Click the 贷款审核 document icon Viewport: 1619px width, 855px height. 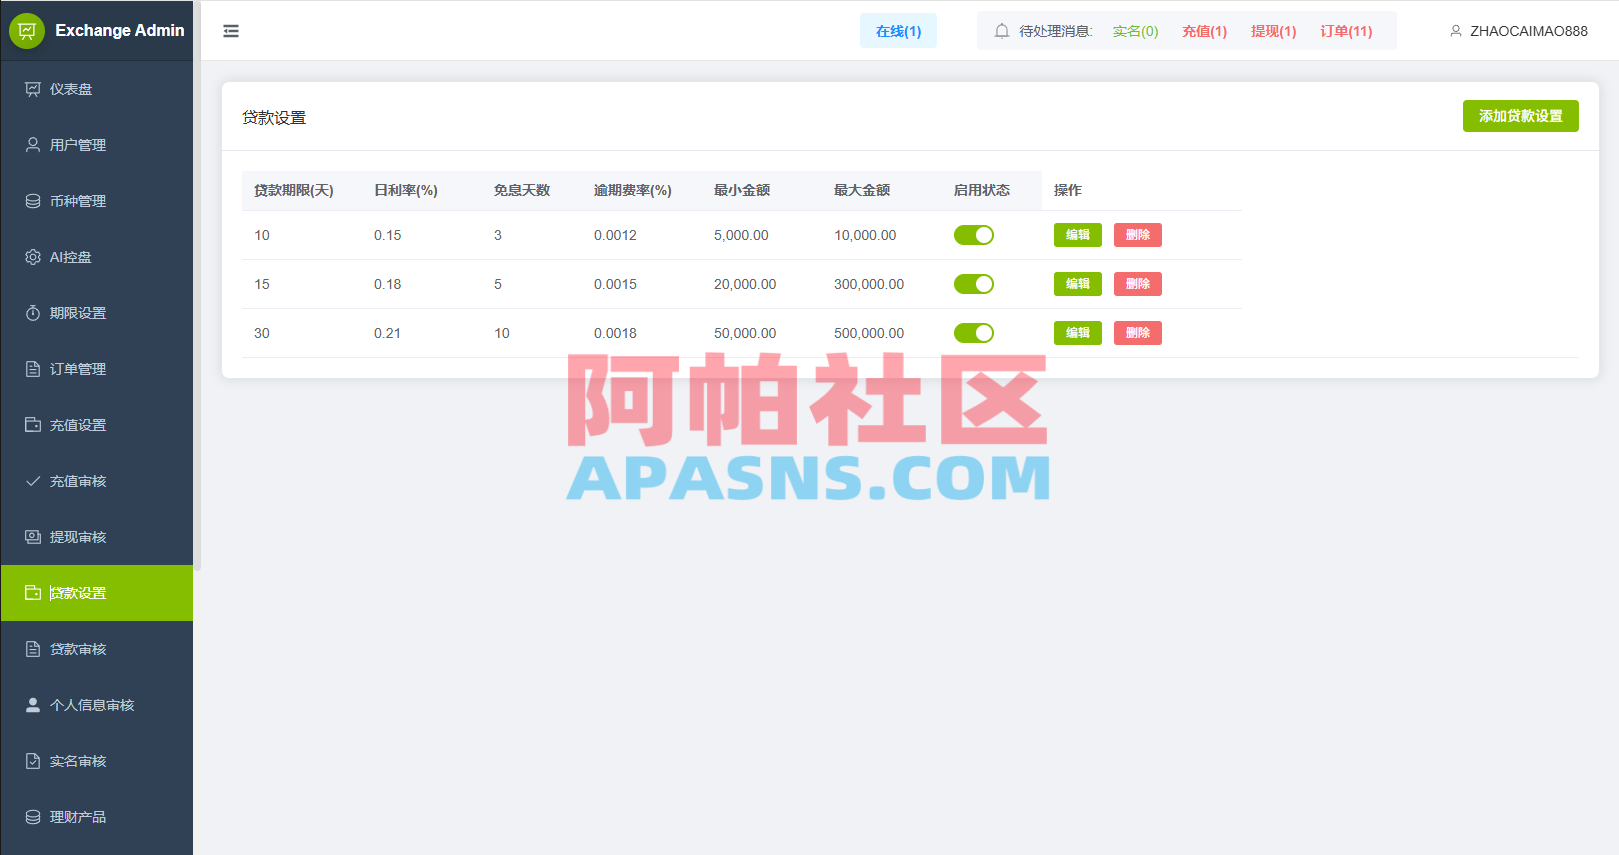coord(33,649)
